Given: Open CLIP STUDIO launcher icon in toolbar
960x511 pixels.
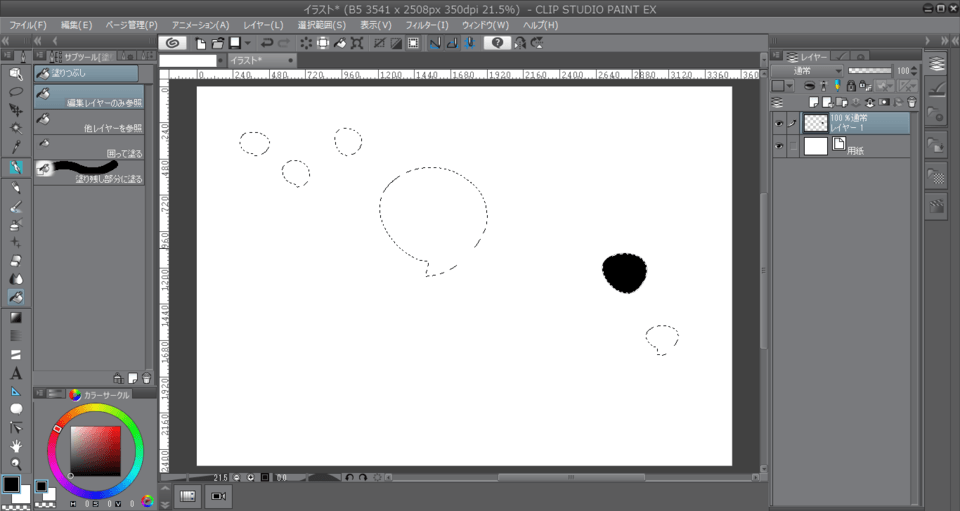Looking at the screenshot, I should pos(173,43).
